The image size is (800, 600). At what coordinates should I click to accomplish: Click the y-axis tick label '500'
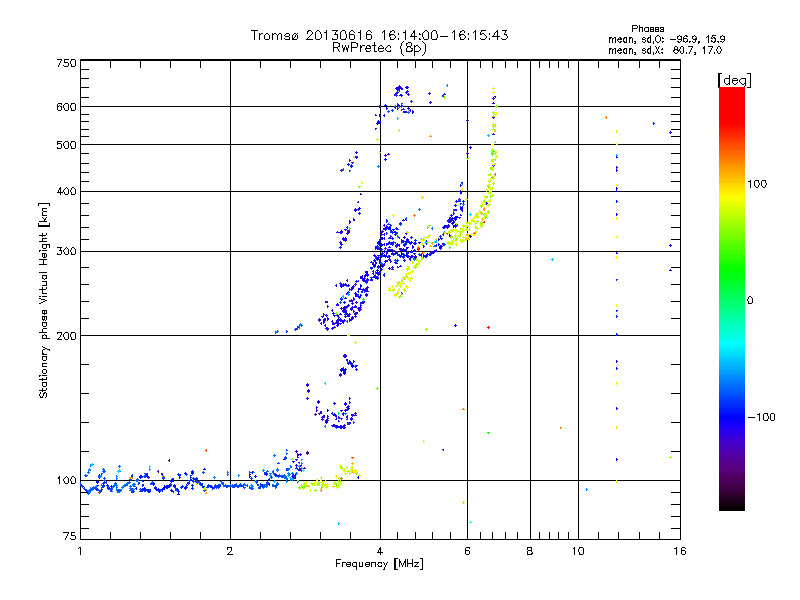(x=66, y=145)
